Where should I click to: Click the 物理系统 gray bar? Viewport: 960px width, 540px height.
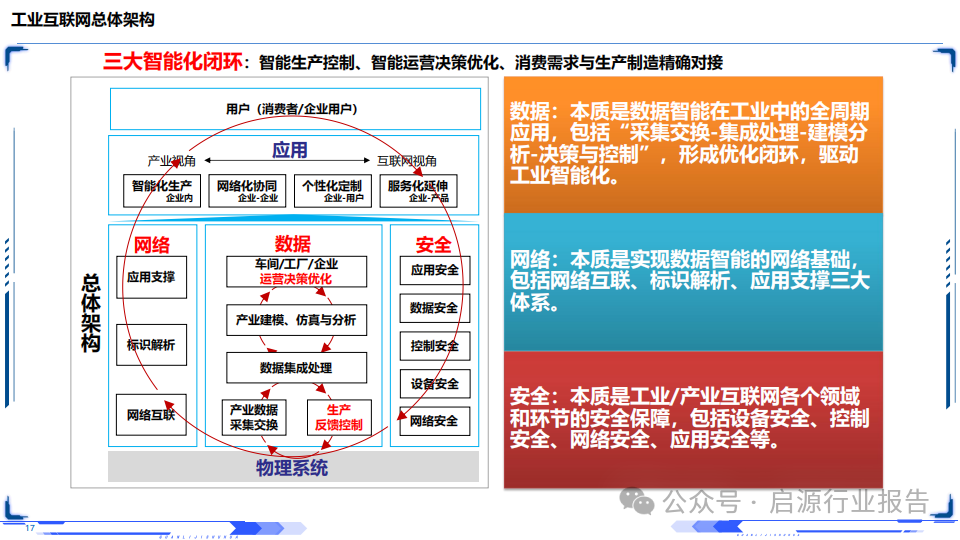[x=293, y=467]
